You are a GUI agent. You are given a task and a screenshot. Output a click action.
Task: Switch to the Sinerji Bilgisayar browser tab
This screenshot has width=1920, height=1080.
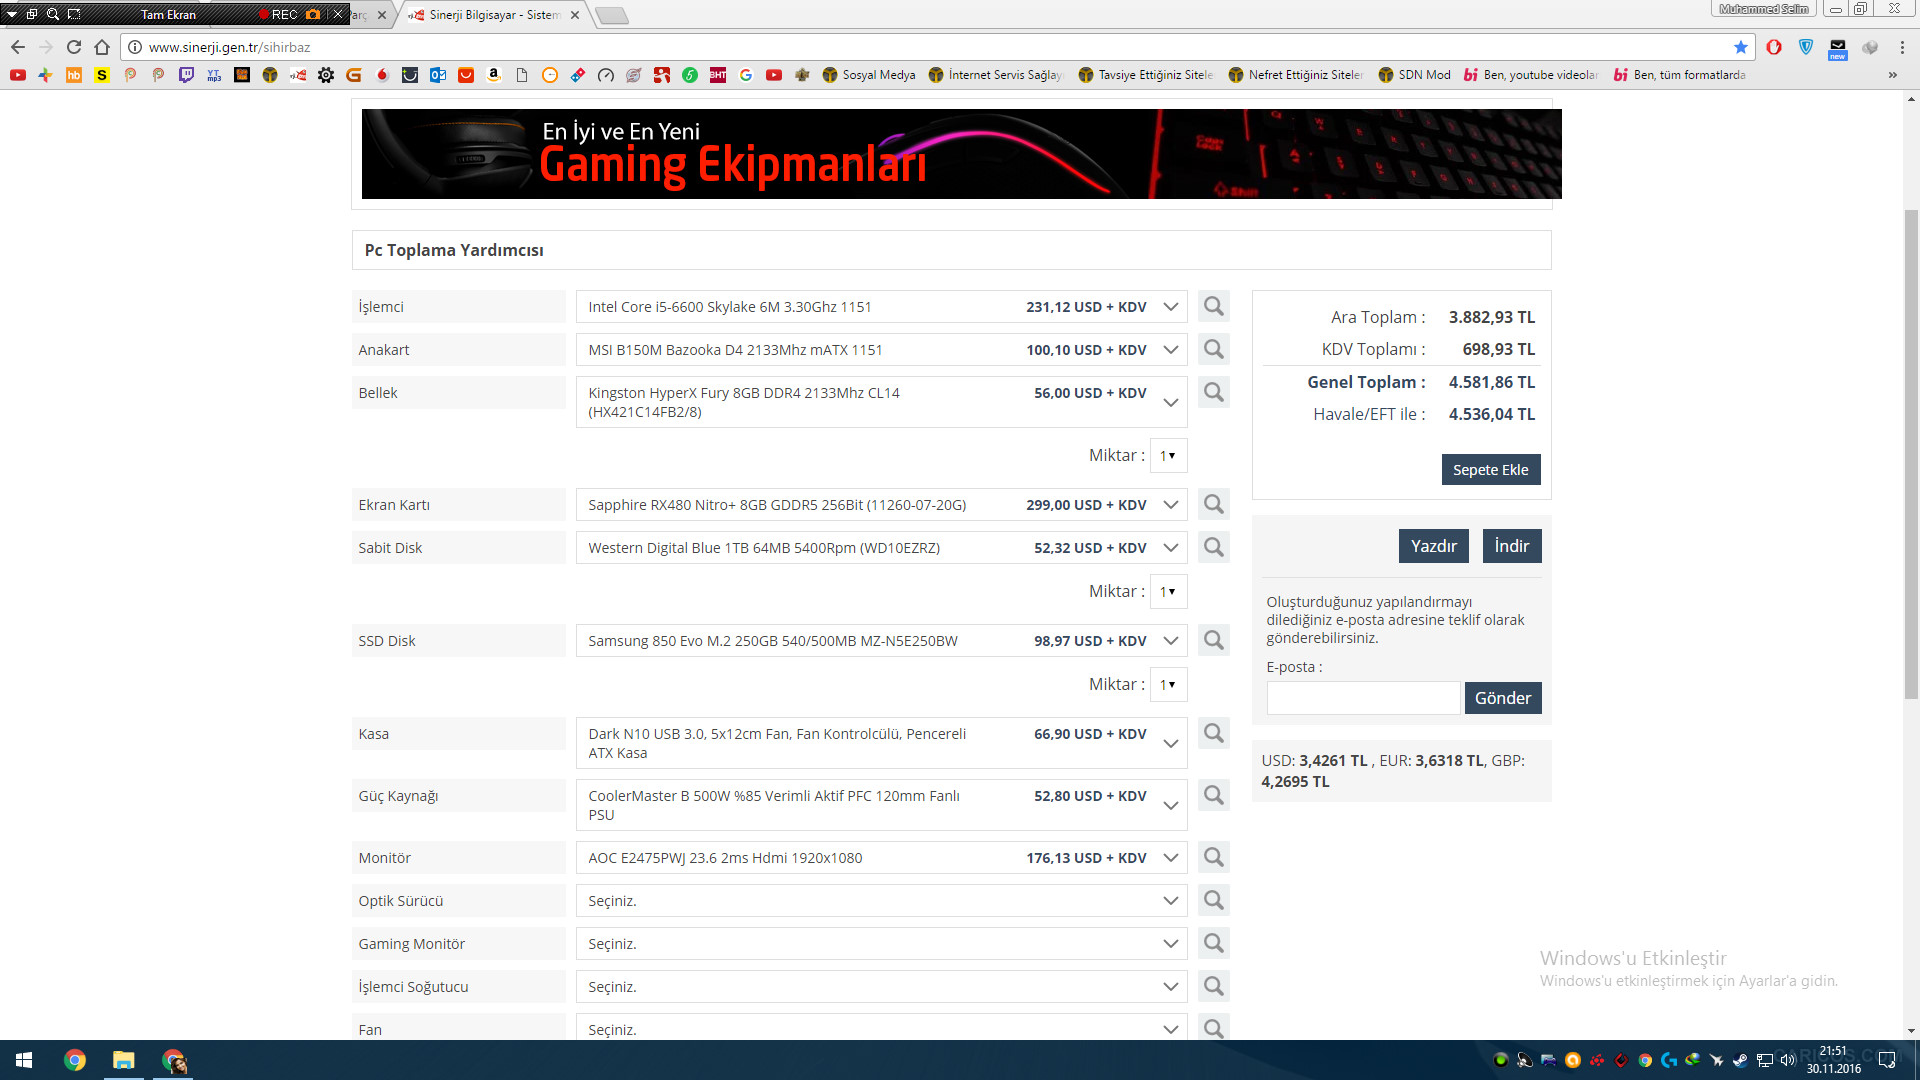(x=492, y=15)
